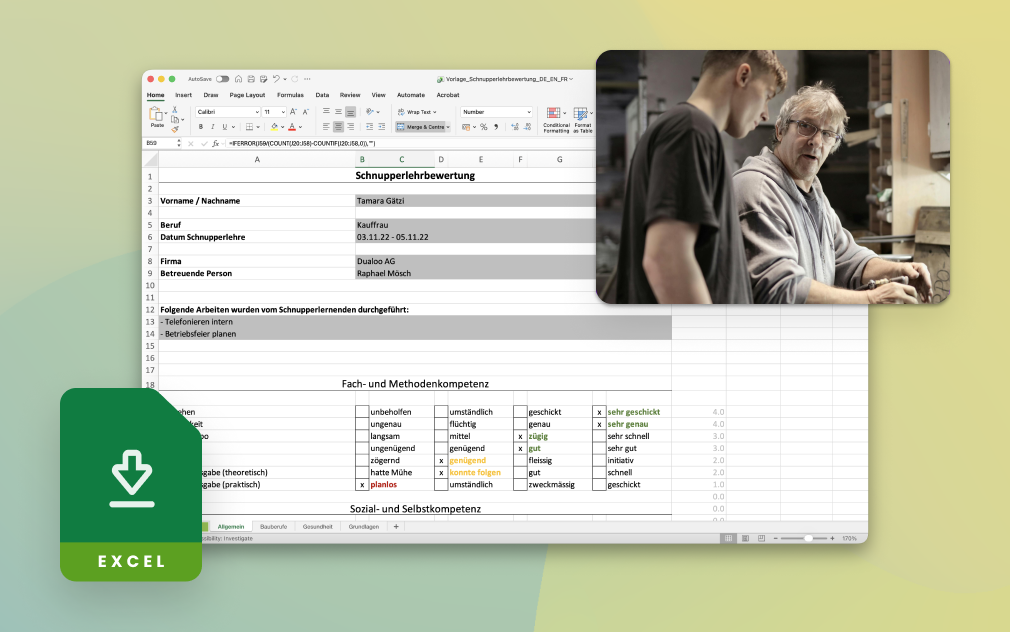Expand the Wrap Text dropdown arrow
Image resolution: width=1010 pixels, height=632 pixels.
tap(435, 112)
